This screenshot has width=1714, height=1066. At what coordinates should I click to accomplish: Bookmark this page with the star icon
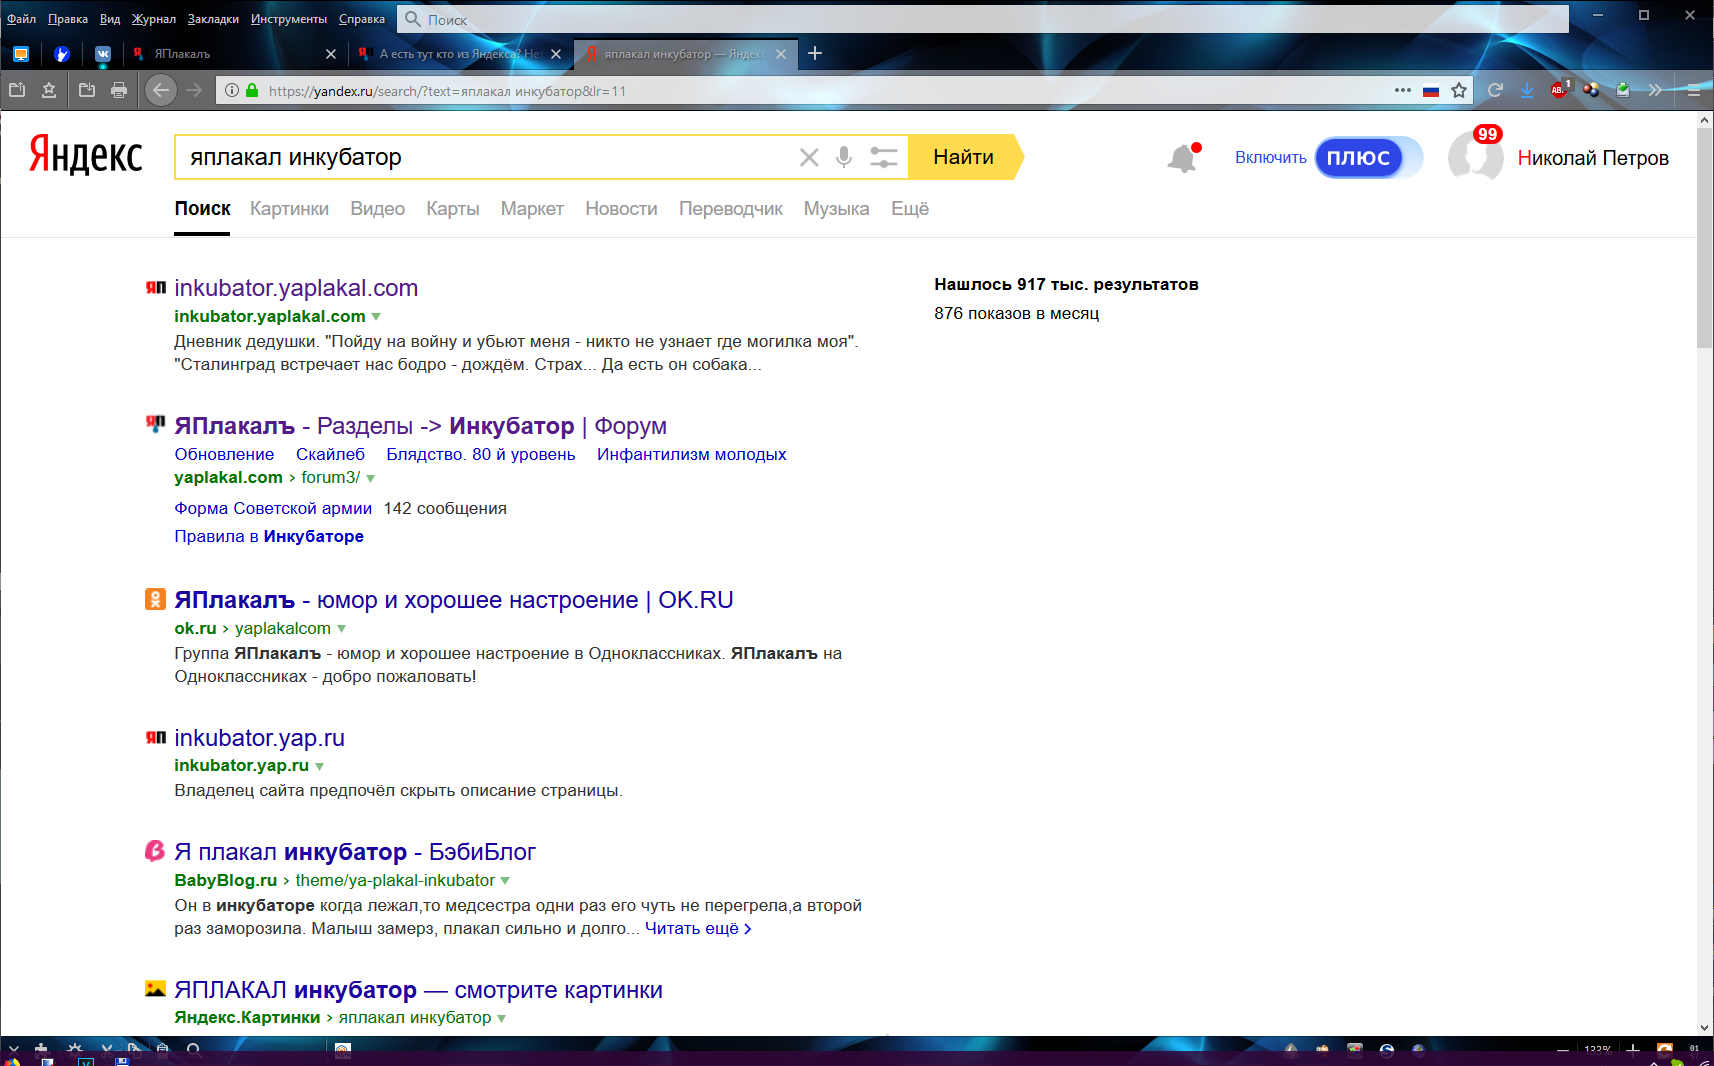[1459, 90]
